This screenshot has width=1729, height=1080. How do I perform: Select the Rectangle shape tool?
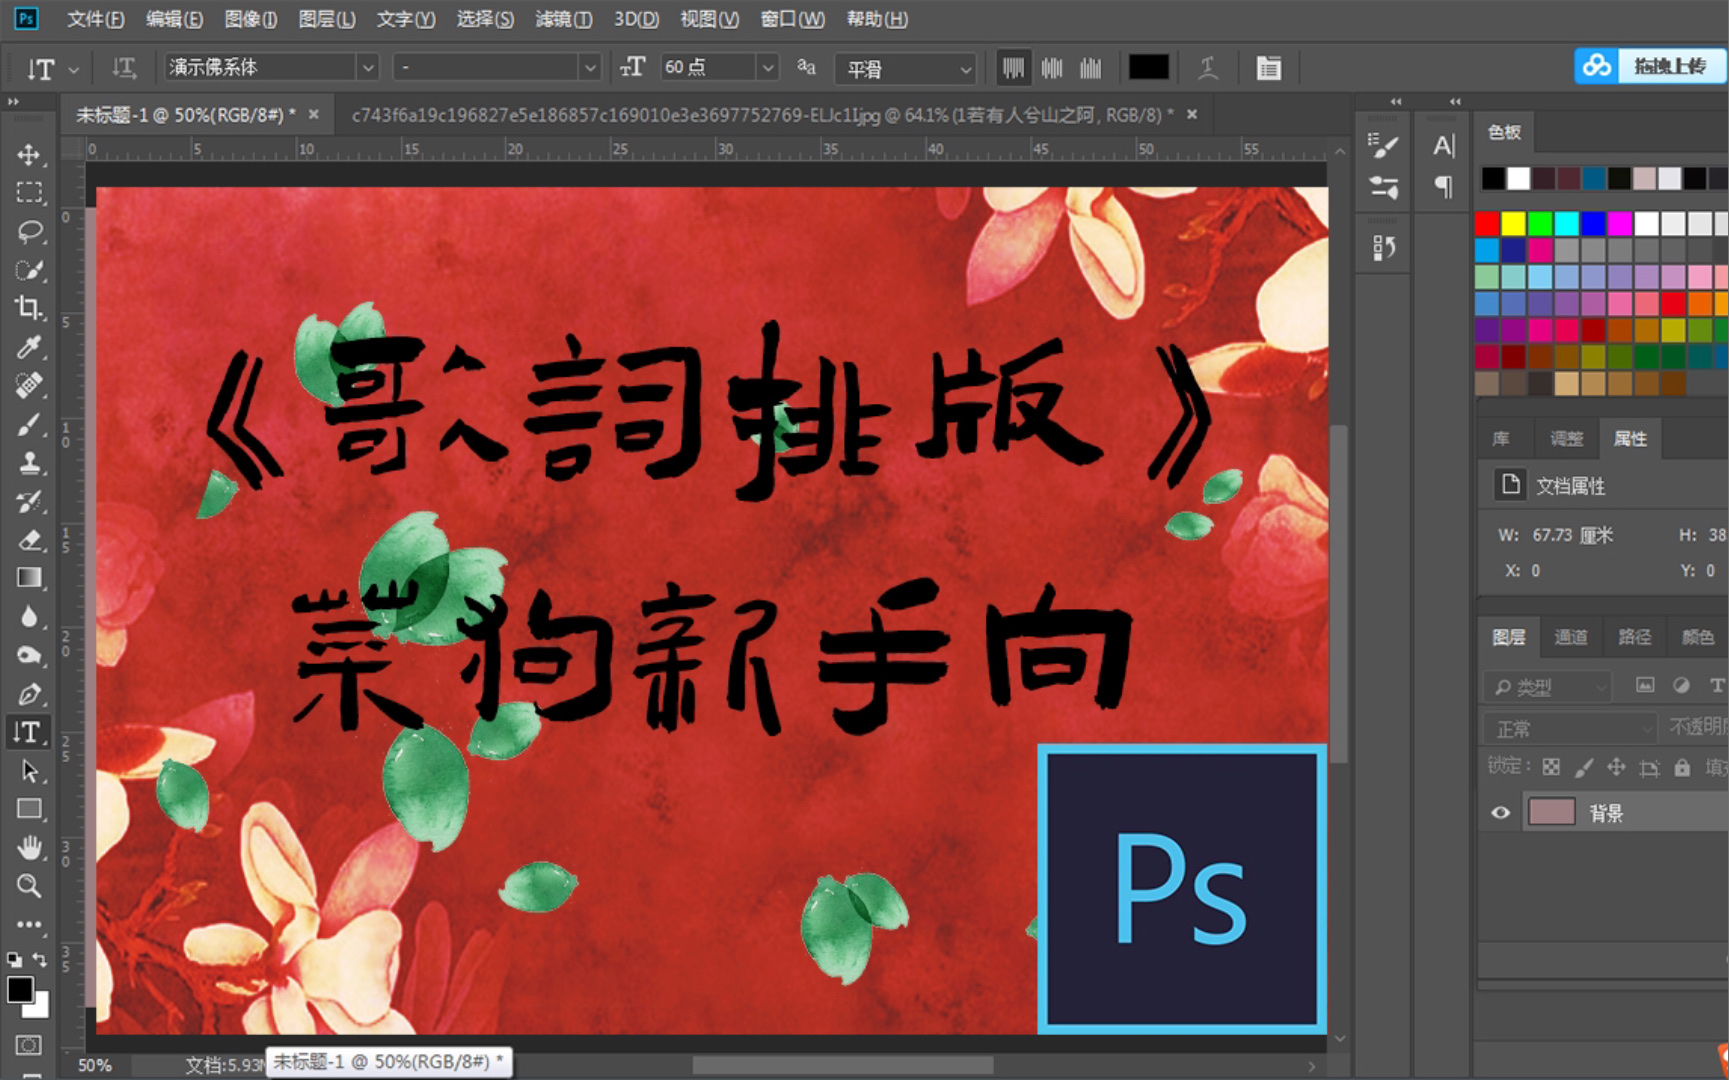(29, 809)
